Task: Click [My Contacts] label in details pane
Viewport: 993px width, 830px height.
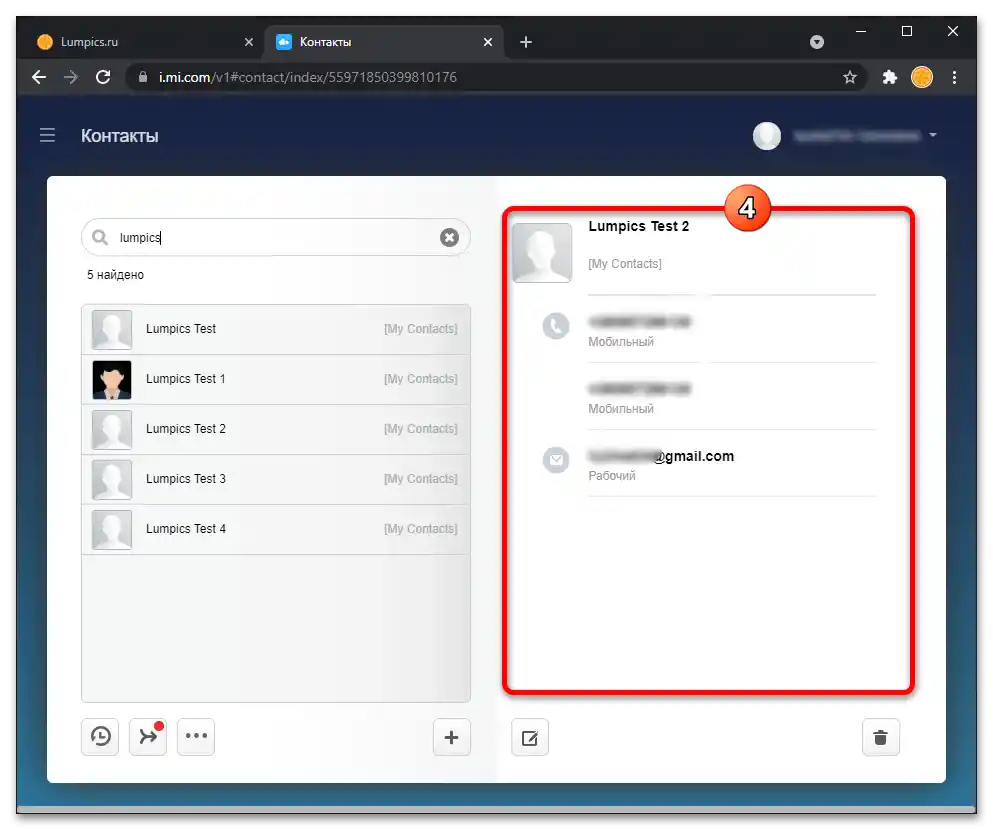Action: click(x=625, y=263)
